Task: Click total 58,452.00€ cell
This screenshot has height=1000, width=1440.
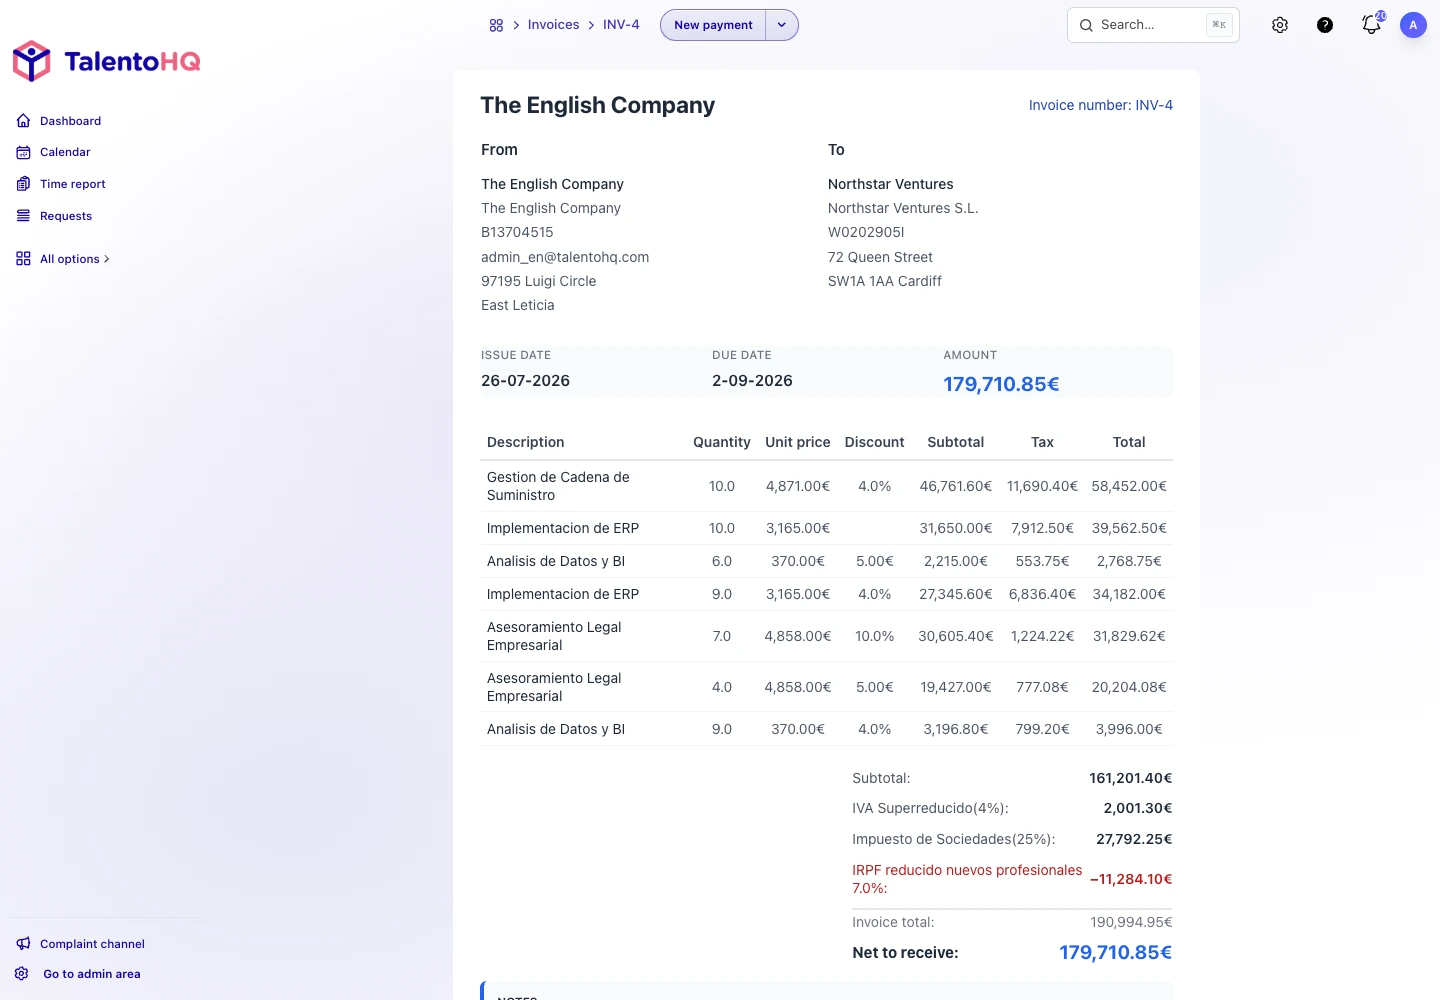Action: (x=1129, y=486)
